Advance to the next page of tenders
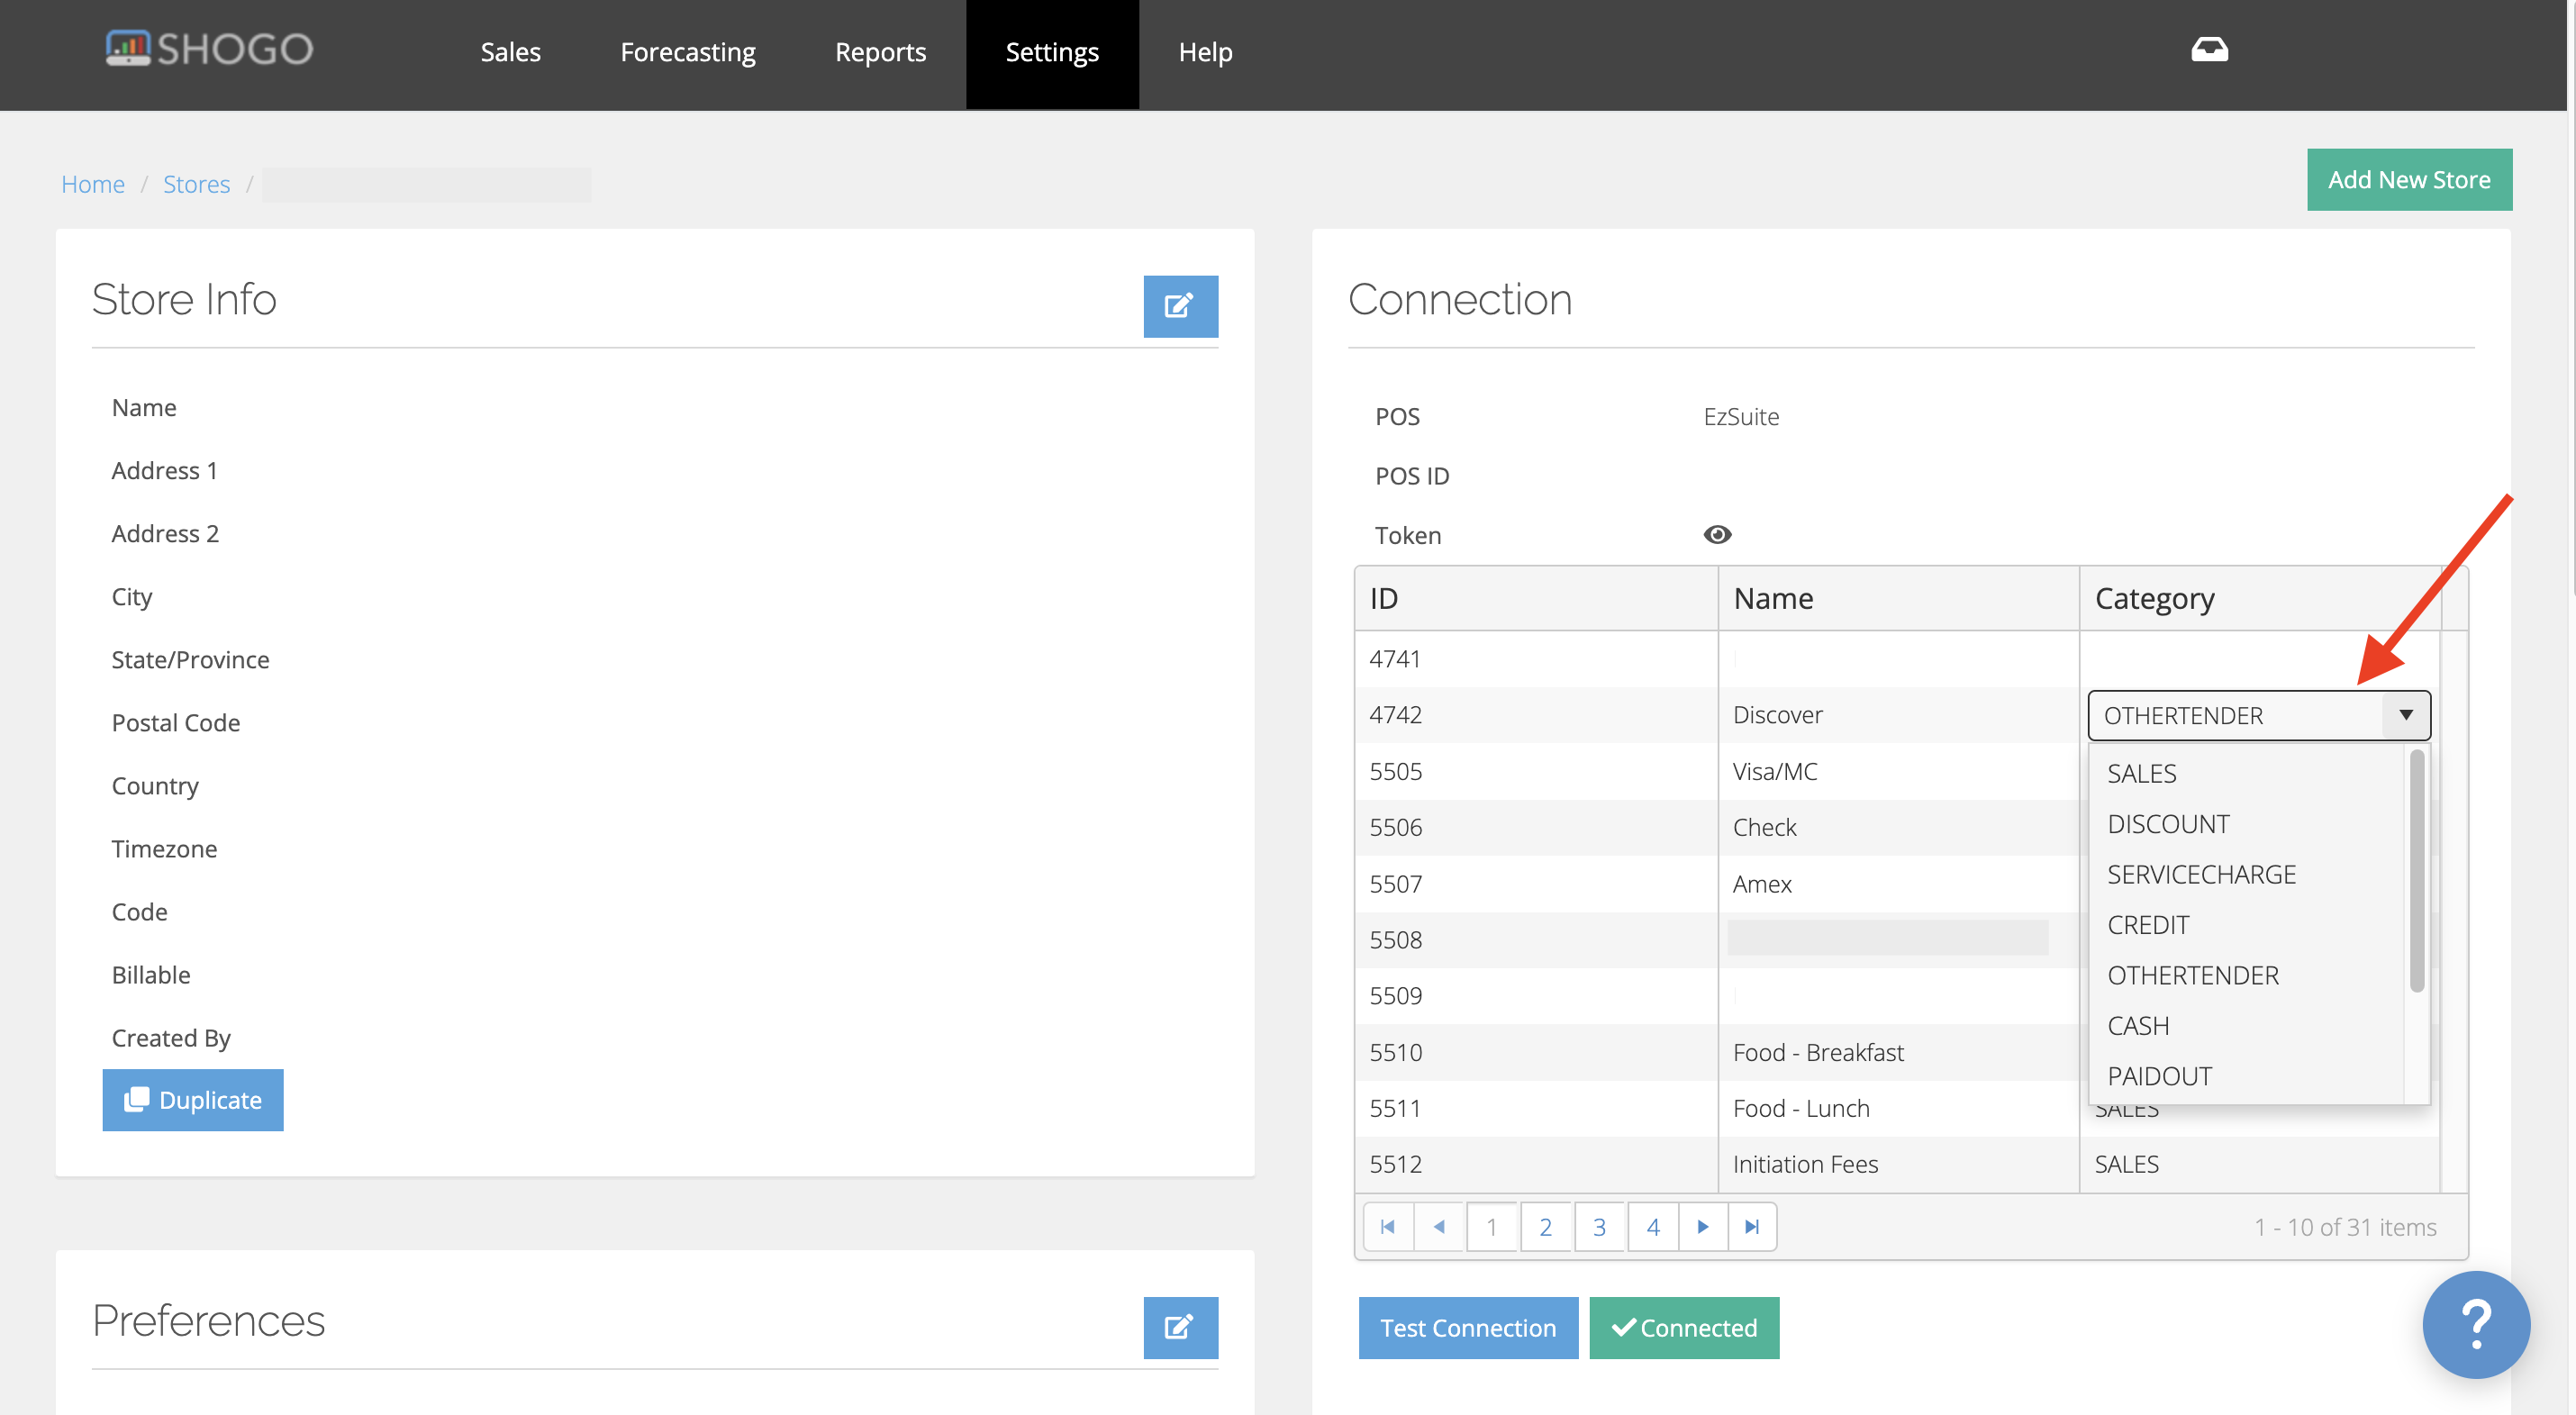The width and height of the screenshot is (2576, 1415). (1702, 1226)
